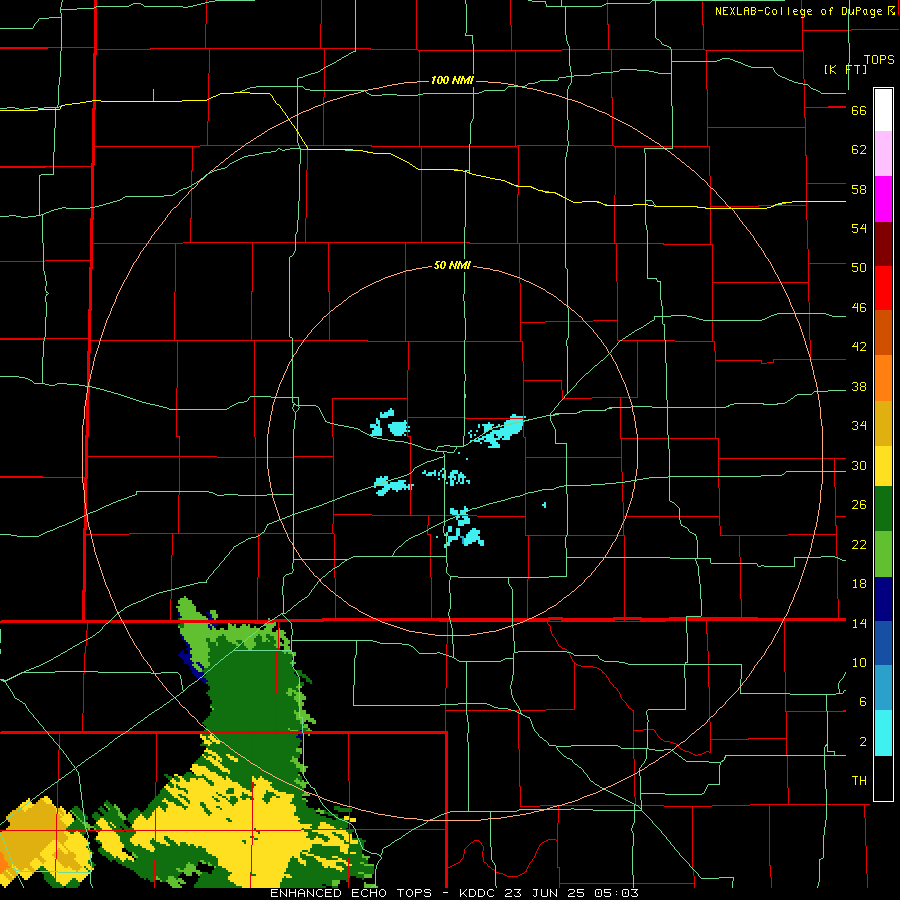Click the legend value "38"
Image resolution: width=900 pixels, height=900 pixels.
(859, 387)
